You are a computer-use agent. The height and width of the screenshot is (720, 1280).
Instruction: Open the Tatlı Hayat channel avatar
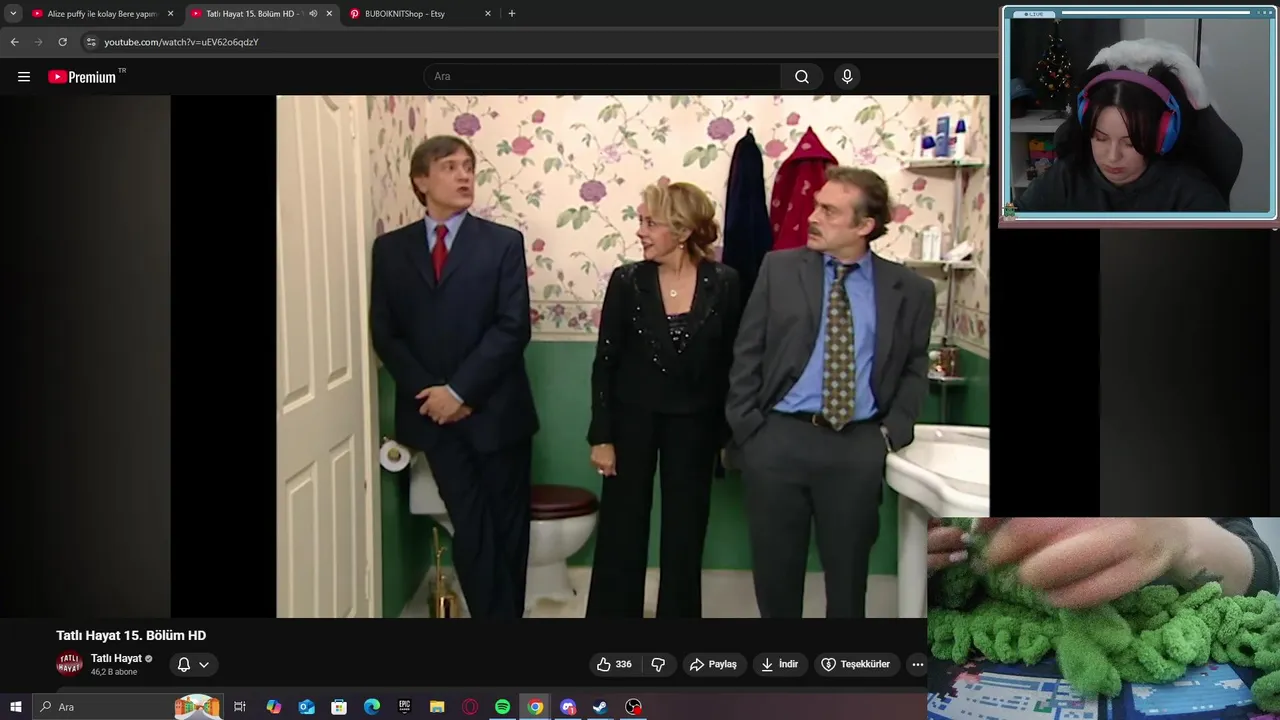click(x=69, y=664)
